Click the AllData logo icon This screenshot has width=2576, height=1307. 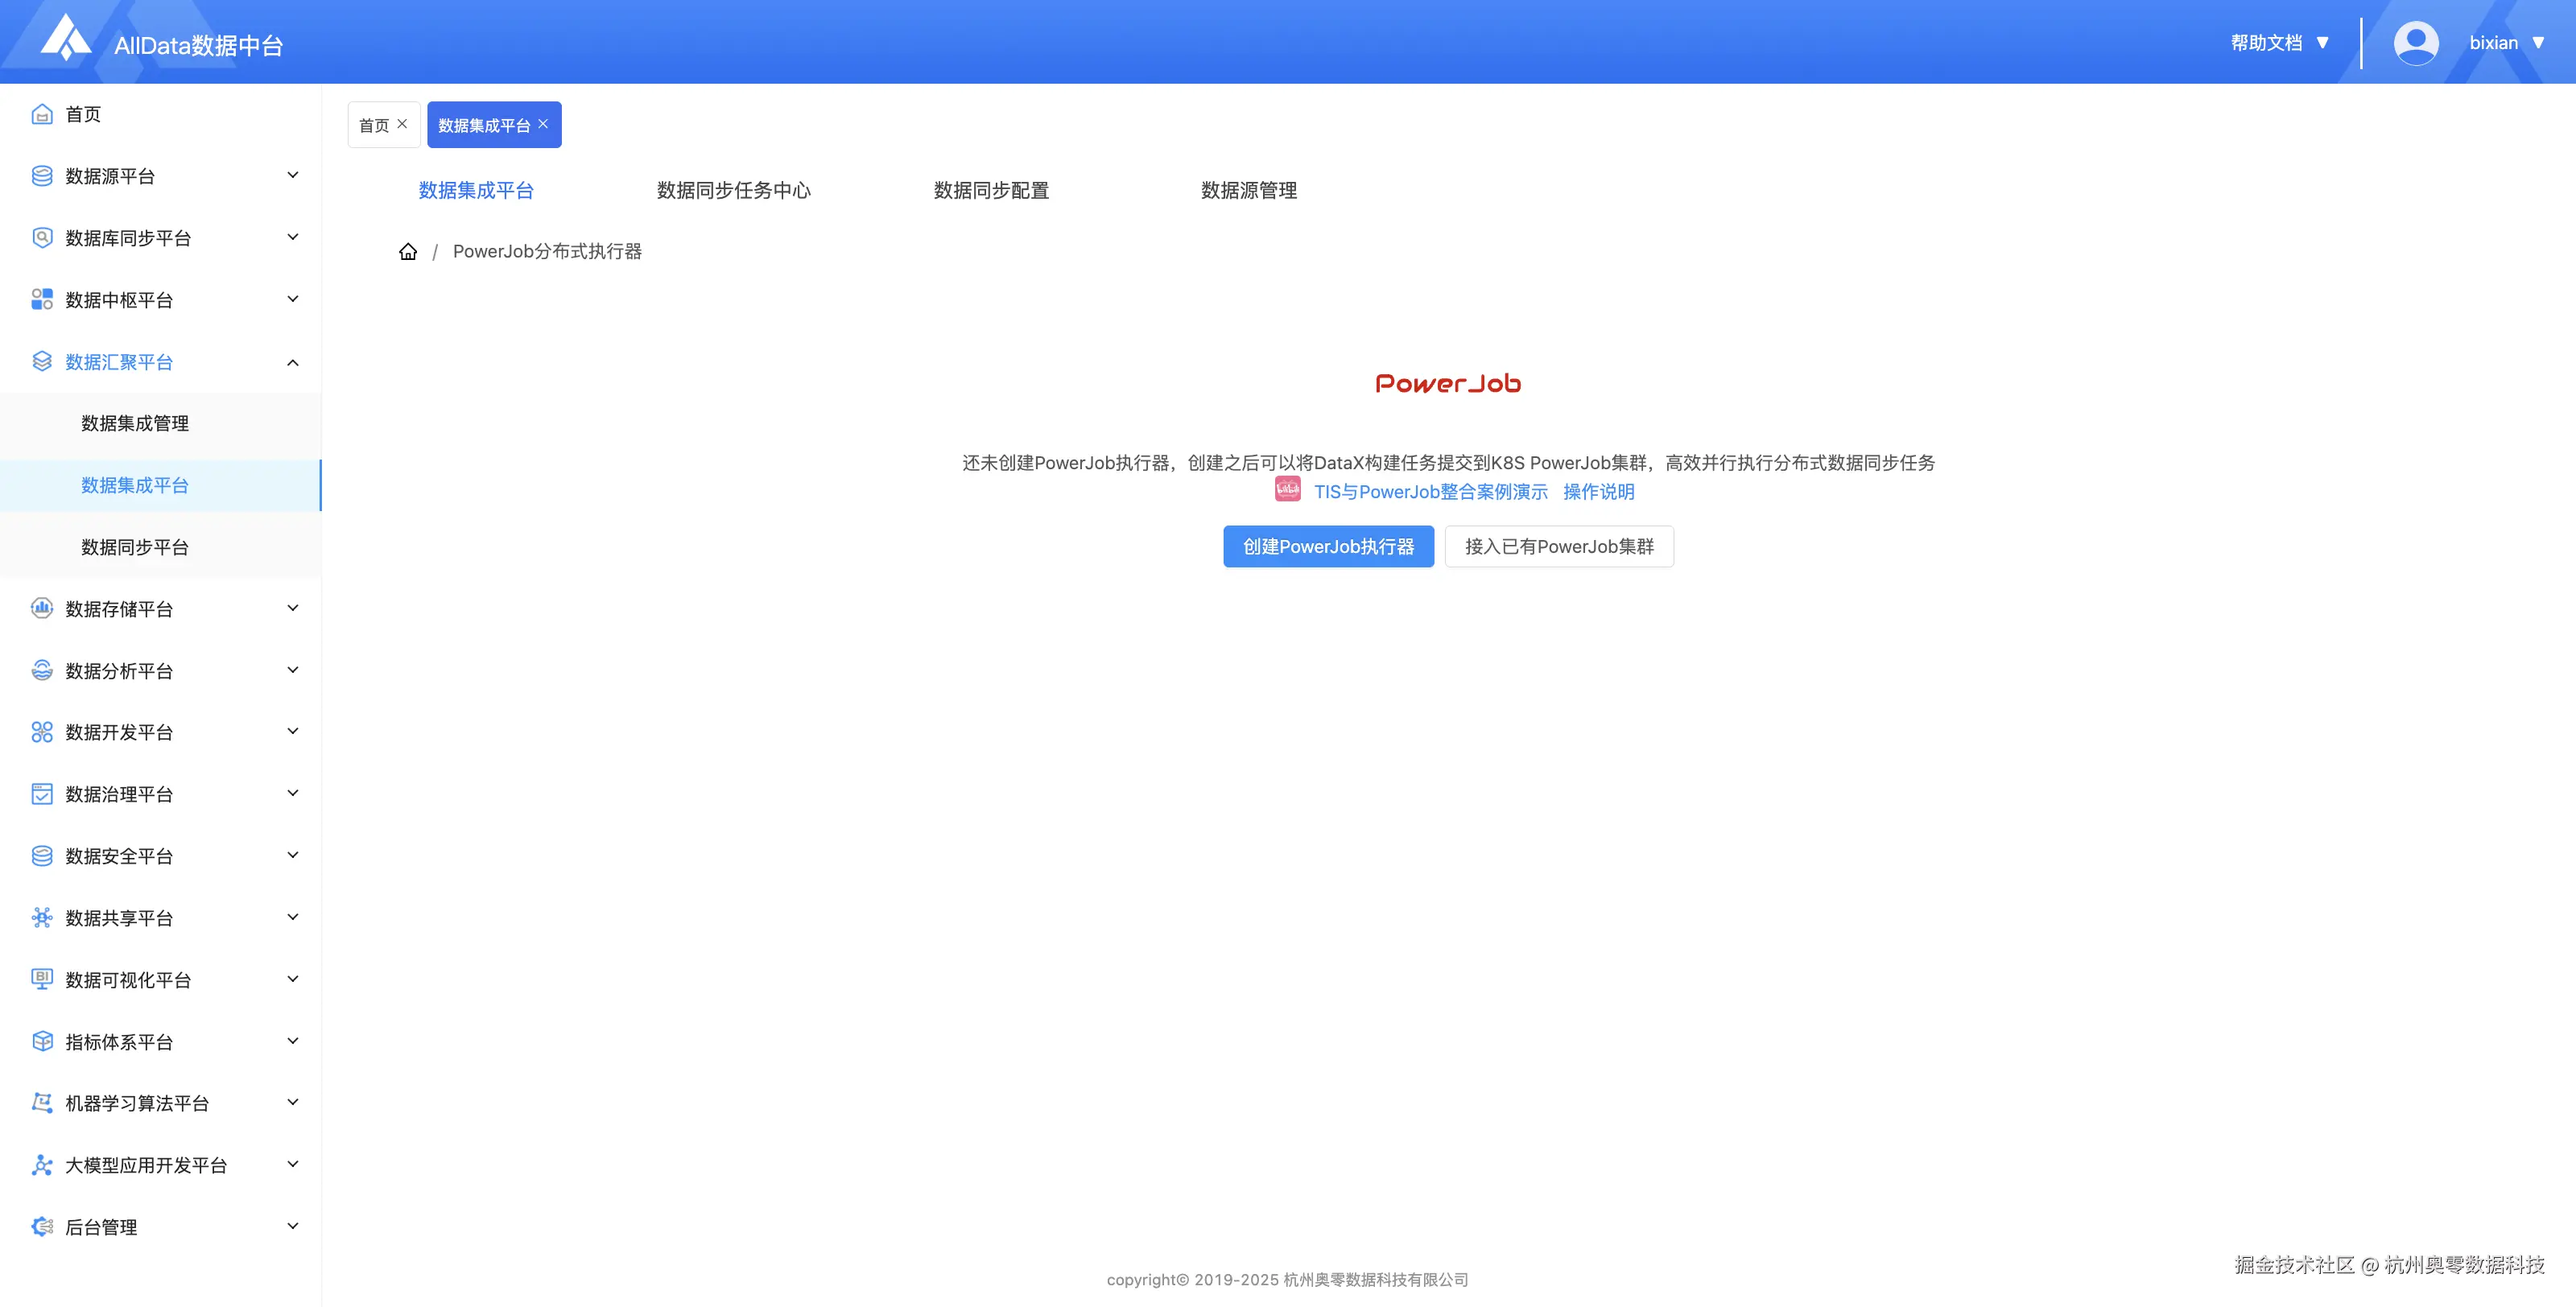[66, 38]
